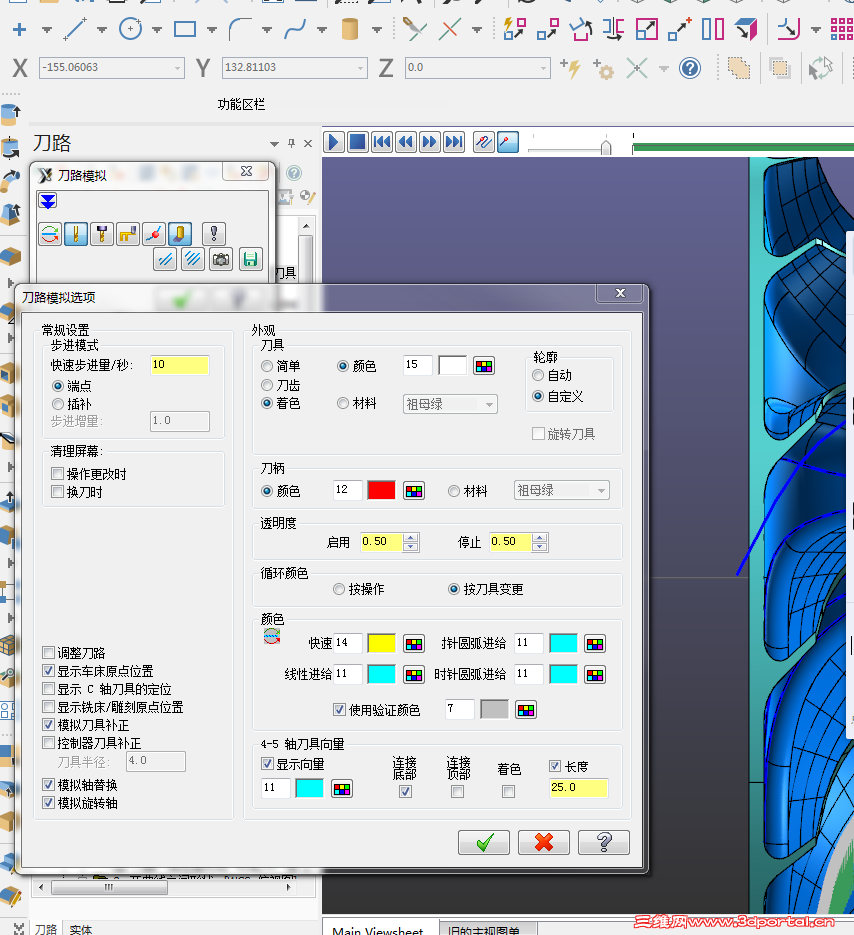Open the help question mark icon
The image size is (854, 935).
point(690,68)
